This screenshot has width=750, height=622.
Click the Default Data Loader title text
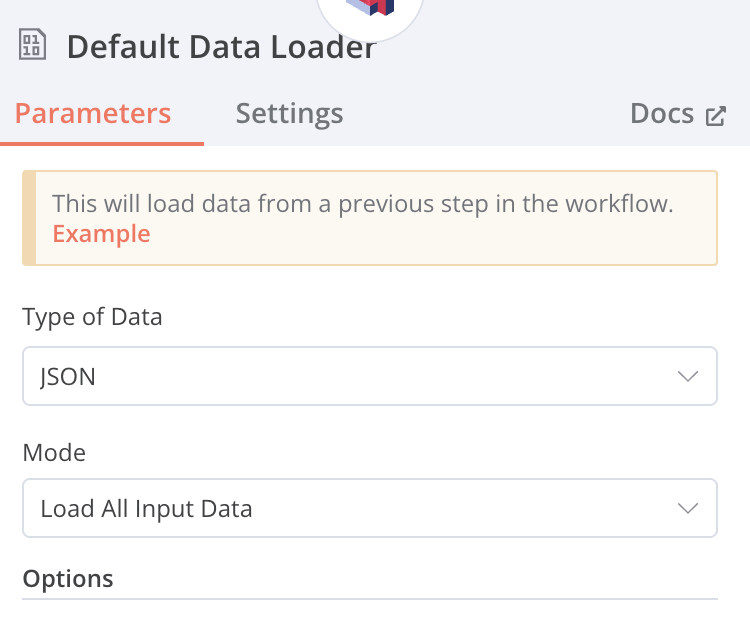coord(221,47)
